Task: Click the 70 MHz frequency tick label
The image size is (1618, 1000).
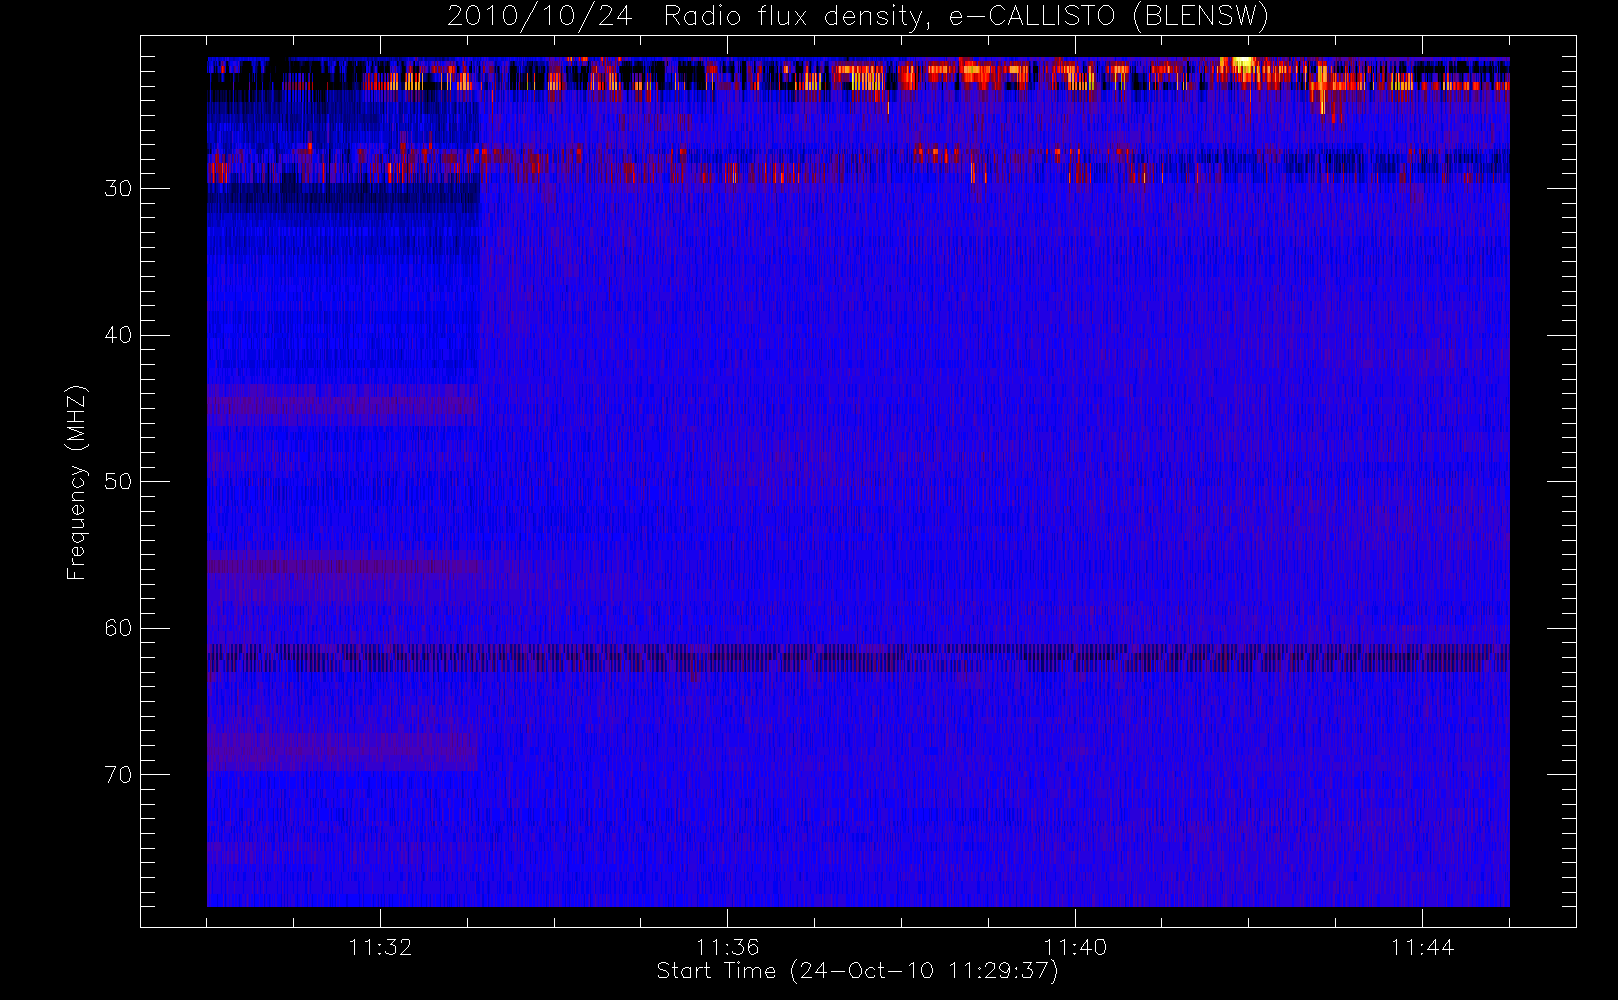Action: [x=118, y=774]
